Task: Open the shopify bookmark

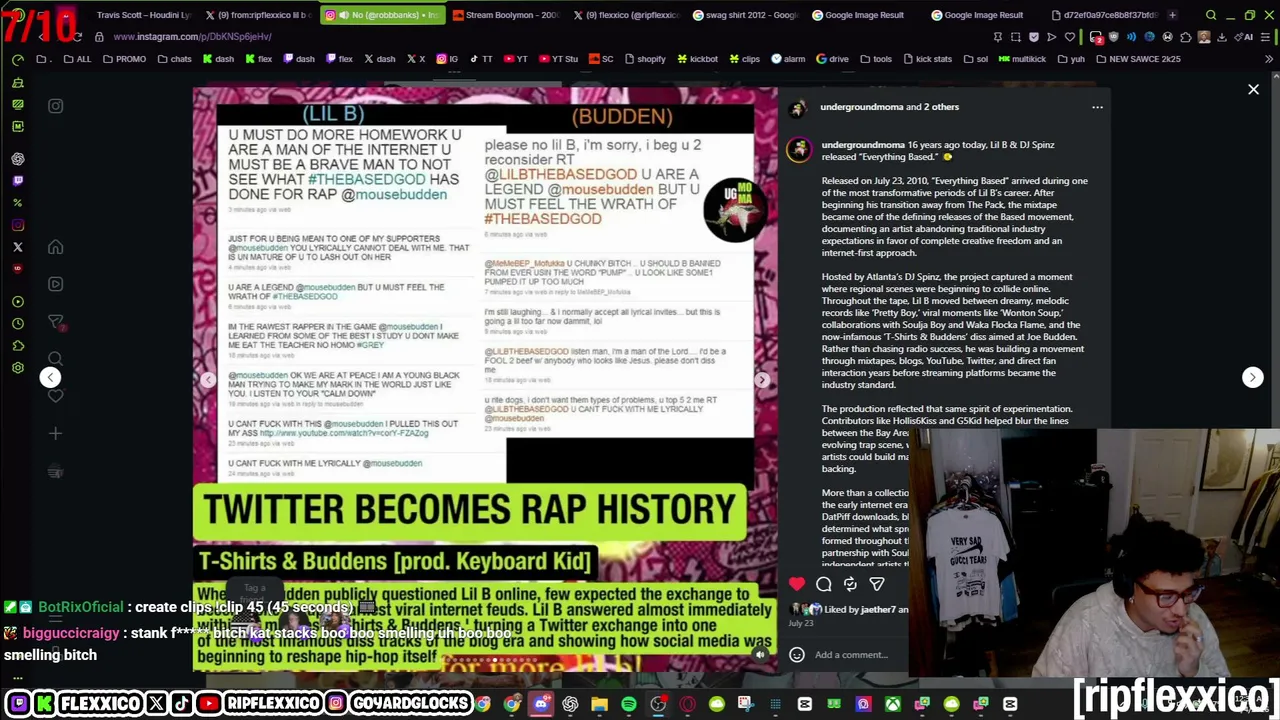Action: (x=644, y=59)
